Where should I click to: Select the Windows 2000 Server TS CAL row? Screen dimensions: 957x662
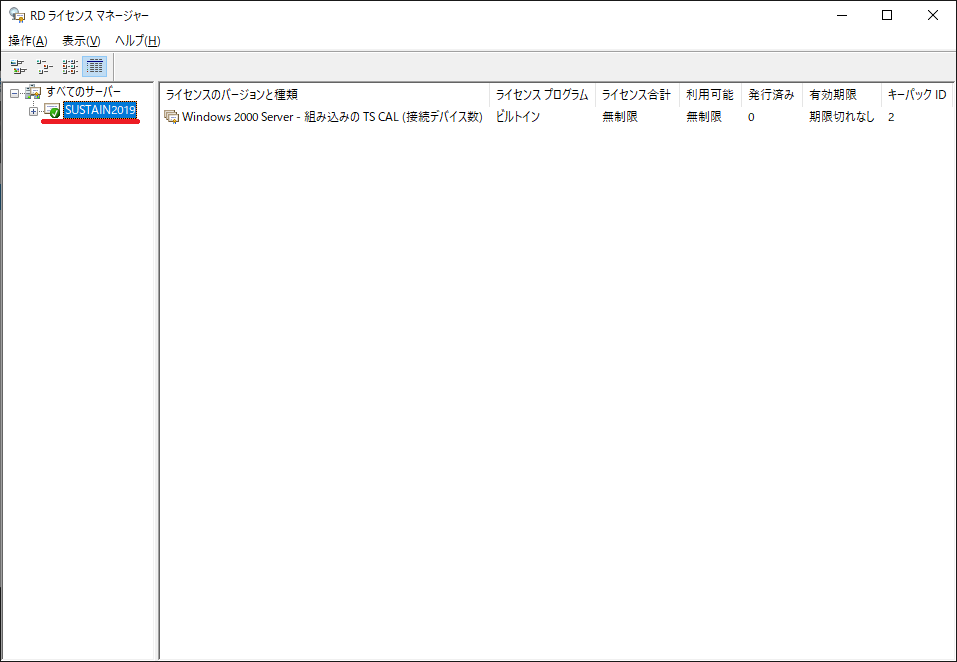pos(556,117)
